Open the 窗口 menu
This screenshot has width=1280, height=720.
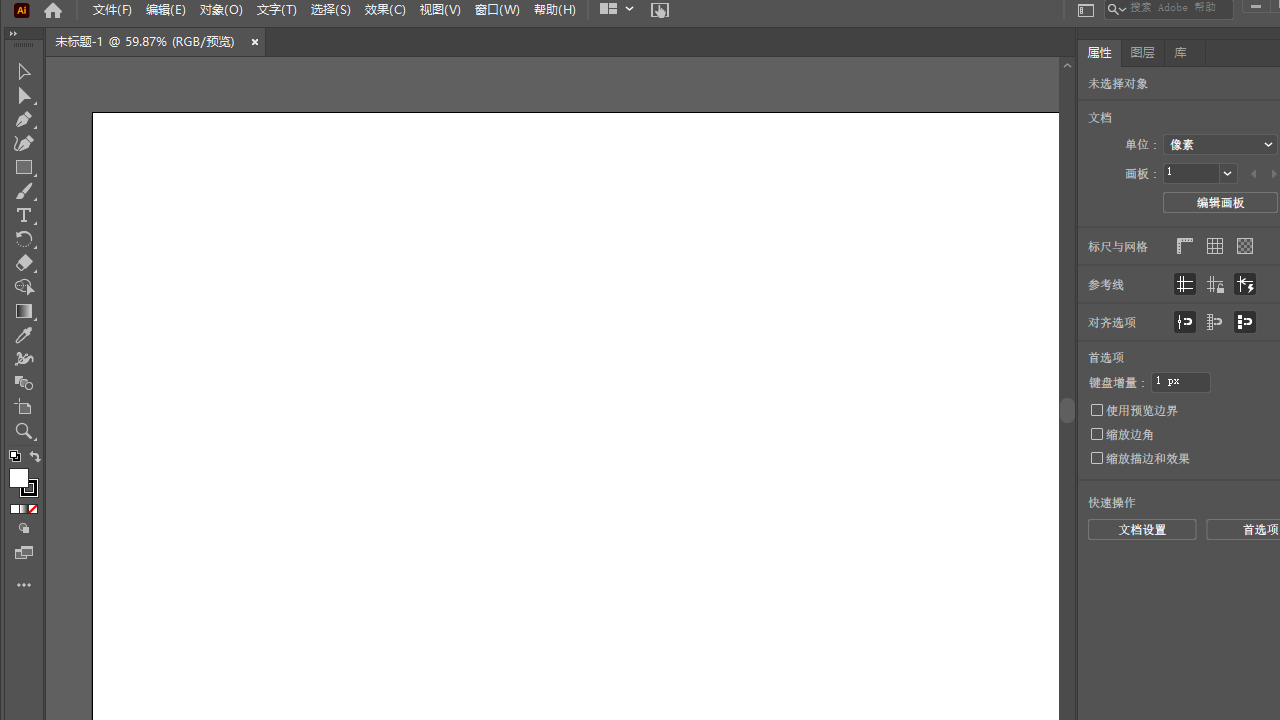click(x=497, y=9)
